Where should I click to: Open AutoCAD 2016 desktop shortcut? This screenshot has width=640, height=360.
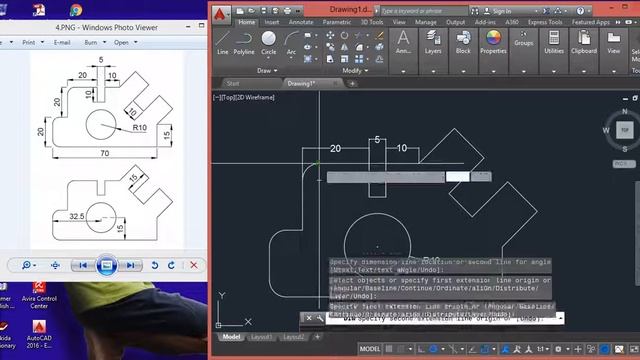[39, 334]
